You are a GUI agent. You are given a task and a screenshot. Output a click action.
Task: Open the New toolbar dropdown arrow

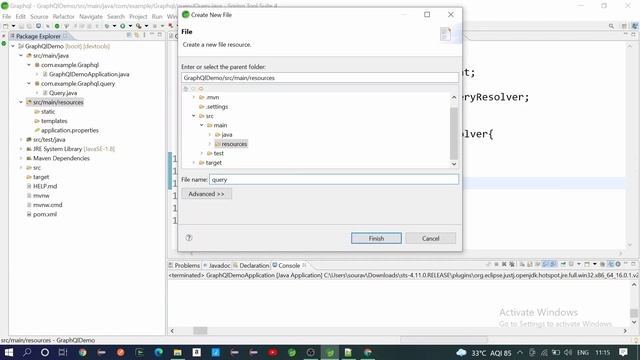pos(13,26)
